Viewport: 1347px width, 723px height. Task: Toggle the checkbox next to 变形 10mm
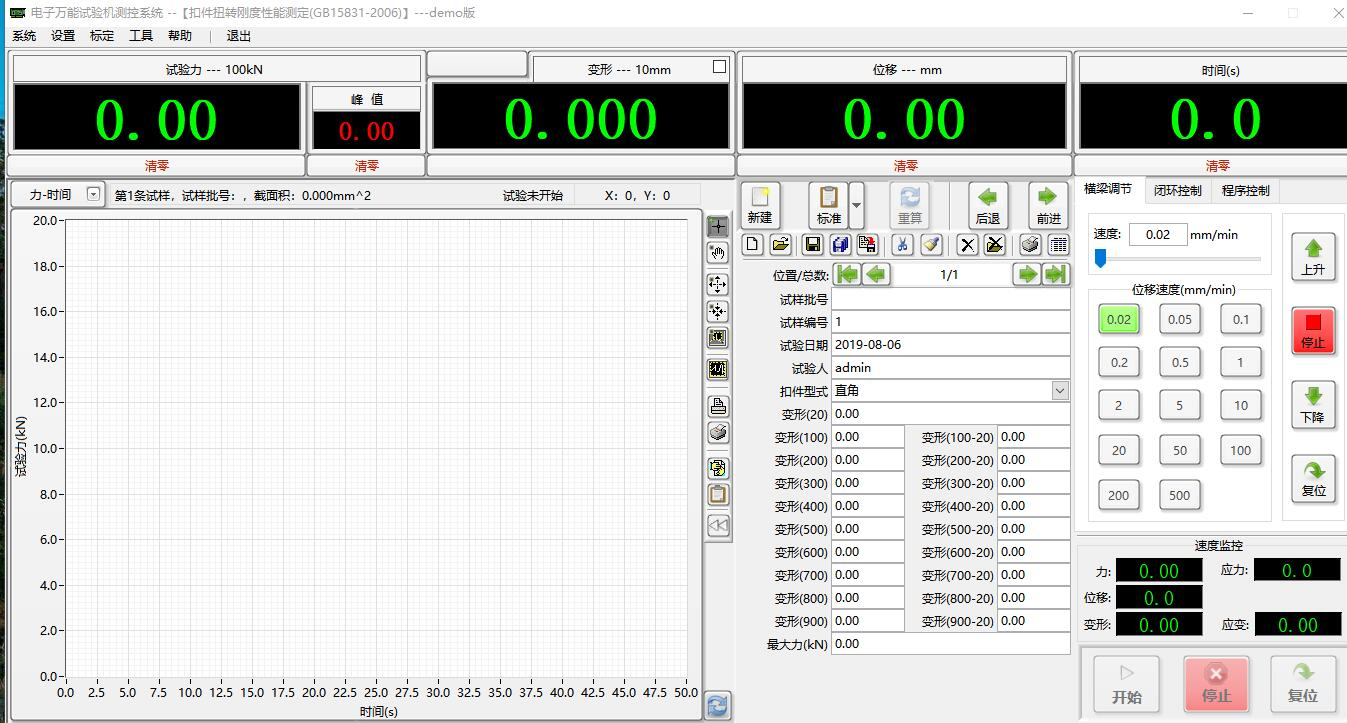tap(719, 67)
